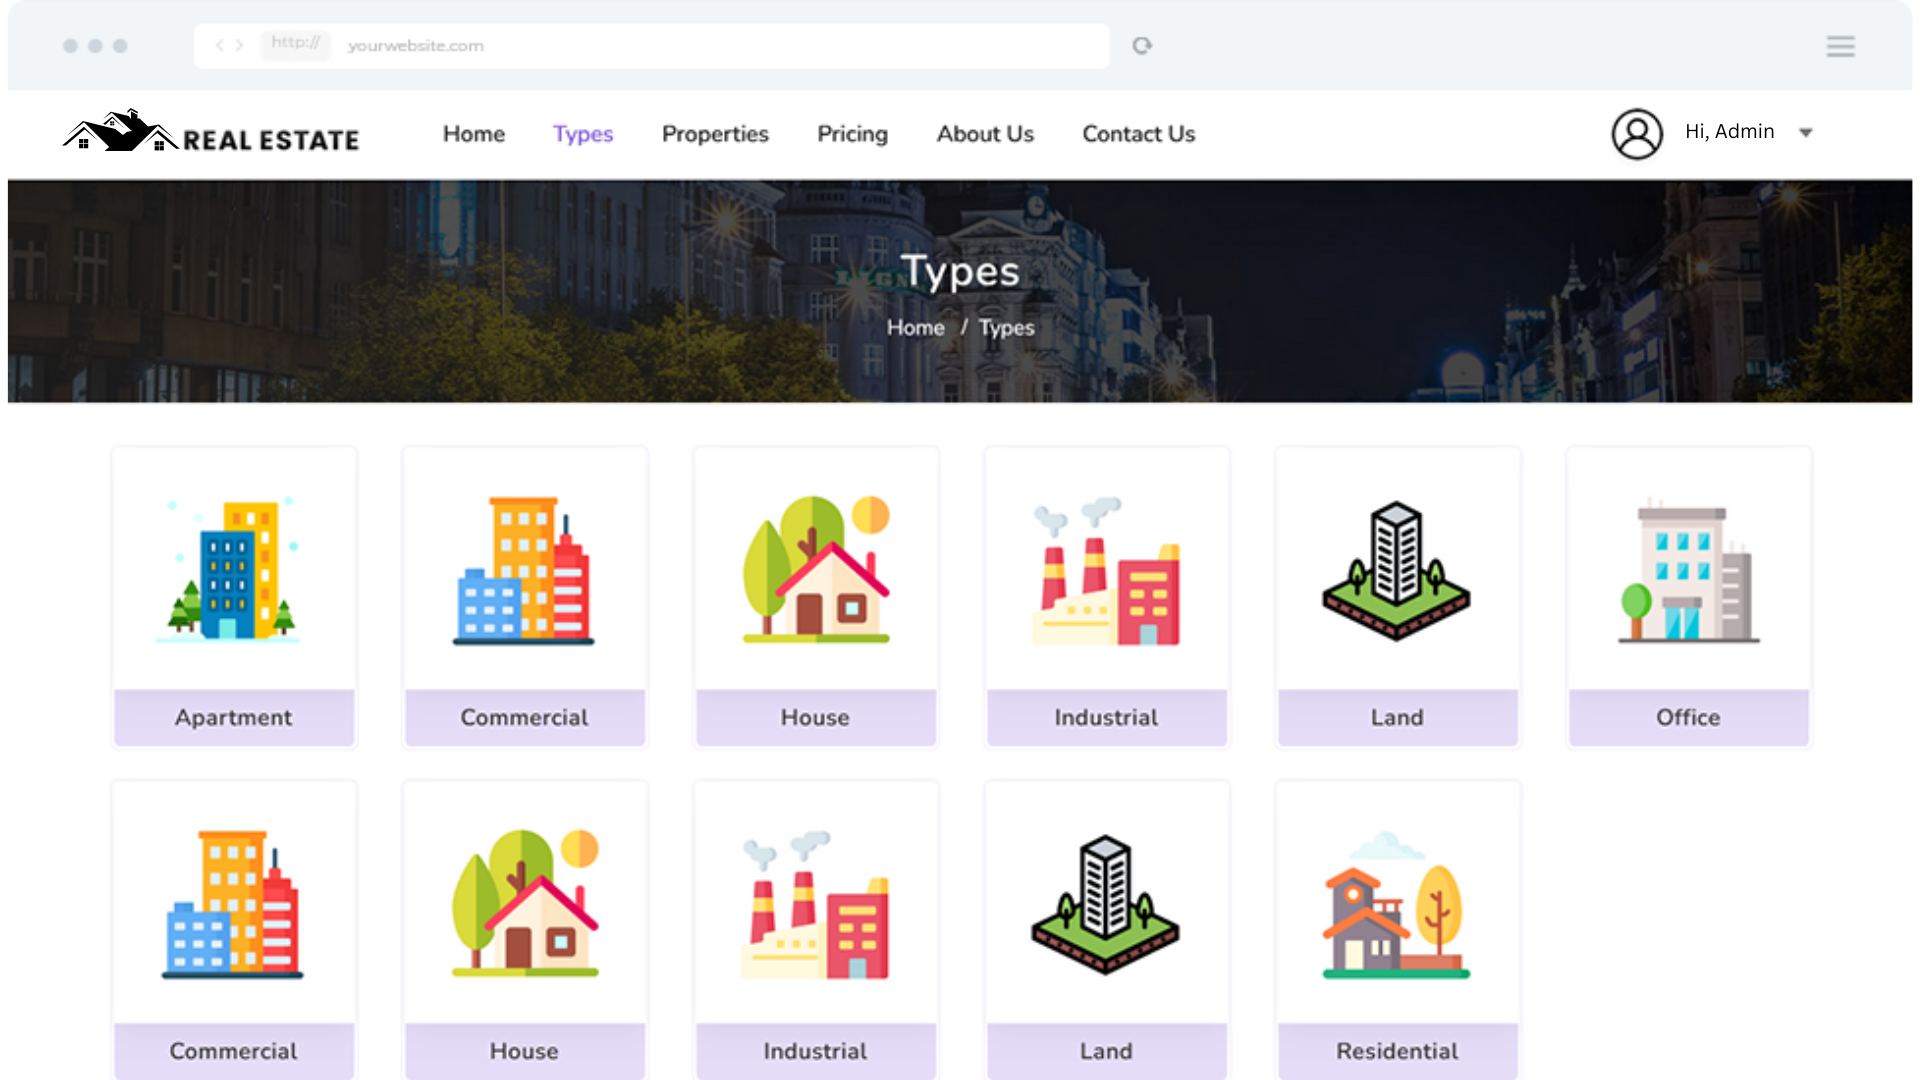Go to the Pricing nav item
The height and width of the screenshot is (1080, 1920).
pos(852,134)
